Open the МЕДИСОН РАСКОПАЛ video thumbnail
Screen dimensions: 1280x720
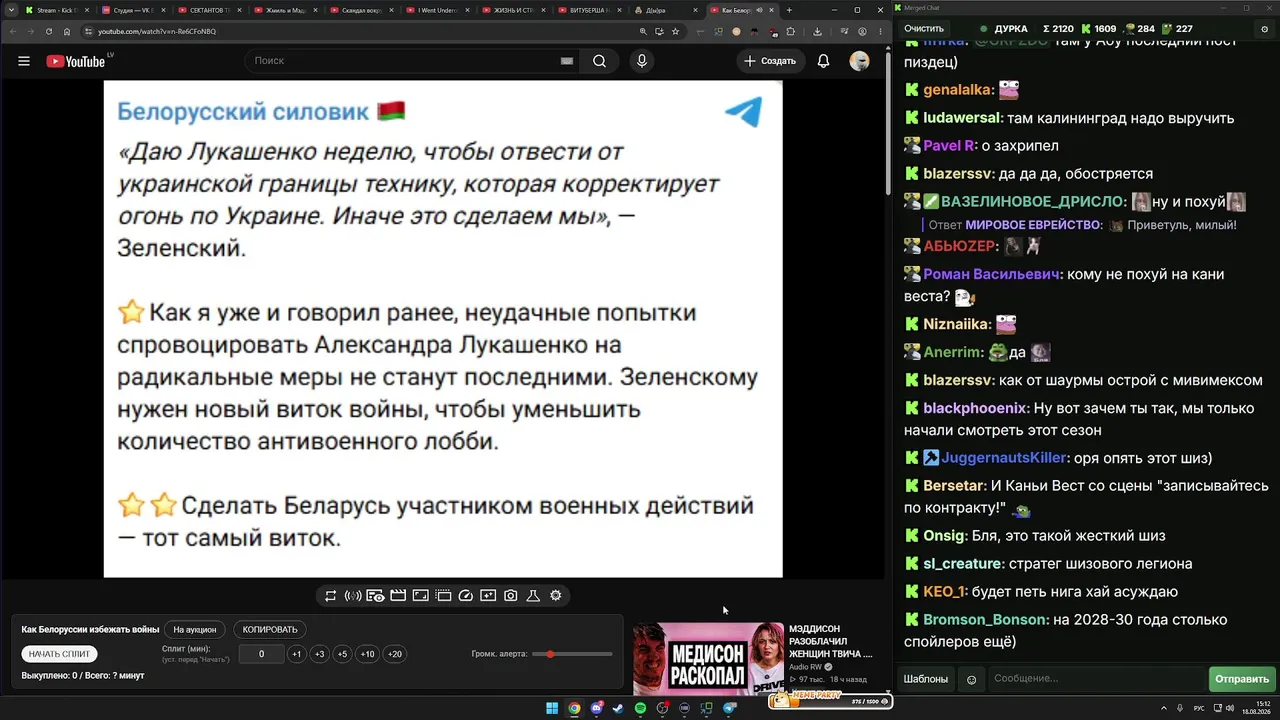pyautogui.click(x=708, y=658)
